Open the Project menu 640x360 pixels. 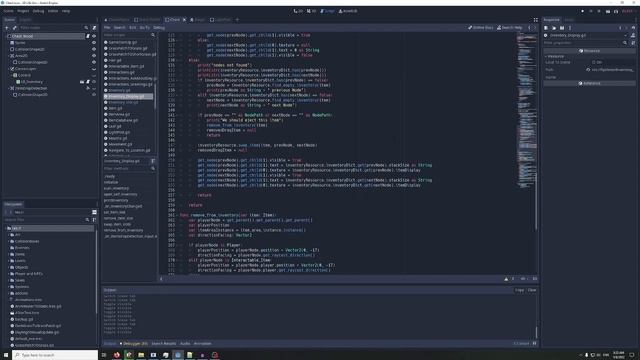click(23, 11)
